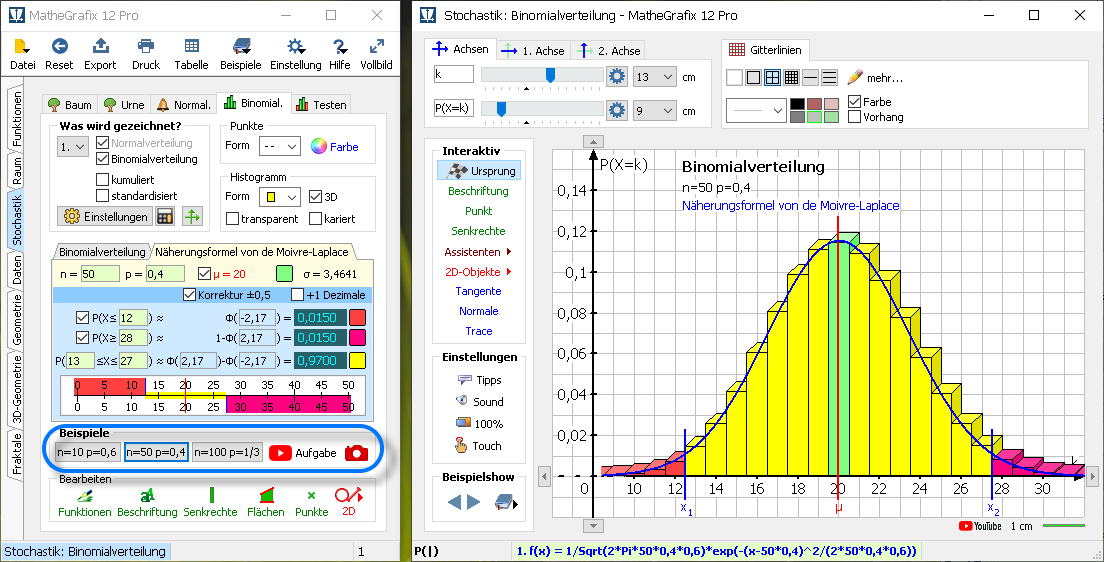Toggle the Binomialverteilung checkbox
This screenshot has height=562, width=1104.
coord(102,159)
